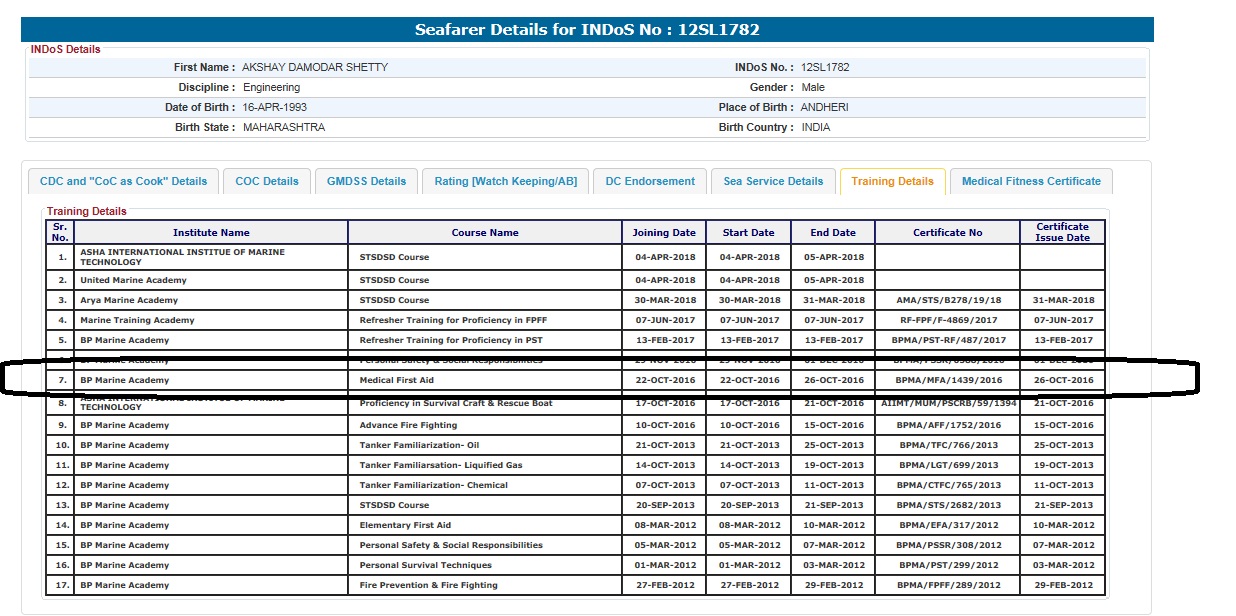The width and height of the screenshot is (1236, 616).
Task: Click the INDoS No. value 12SL1782
Action: pos(825,67)
